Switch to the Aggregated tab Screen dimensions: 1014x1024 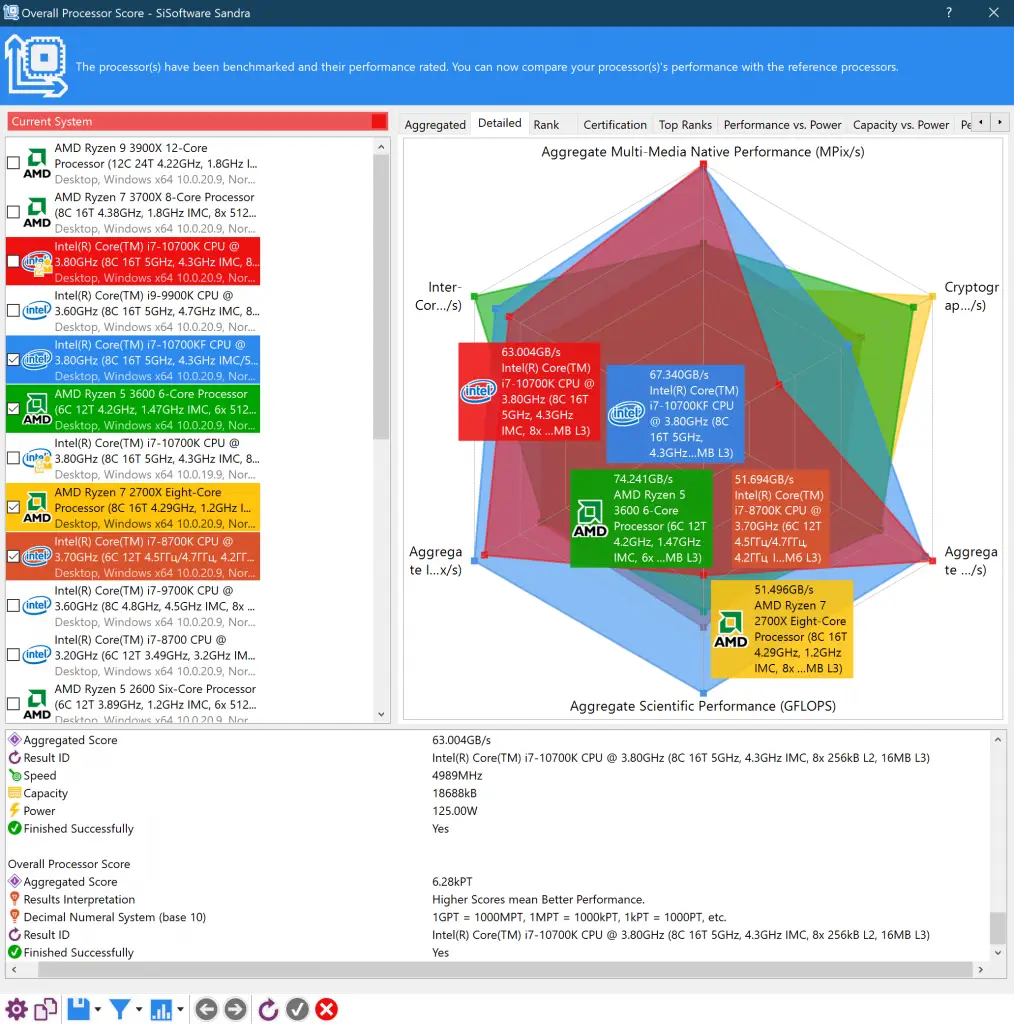click(x=435, y=125)
